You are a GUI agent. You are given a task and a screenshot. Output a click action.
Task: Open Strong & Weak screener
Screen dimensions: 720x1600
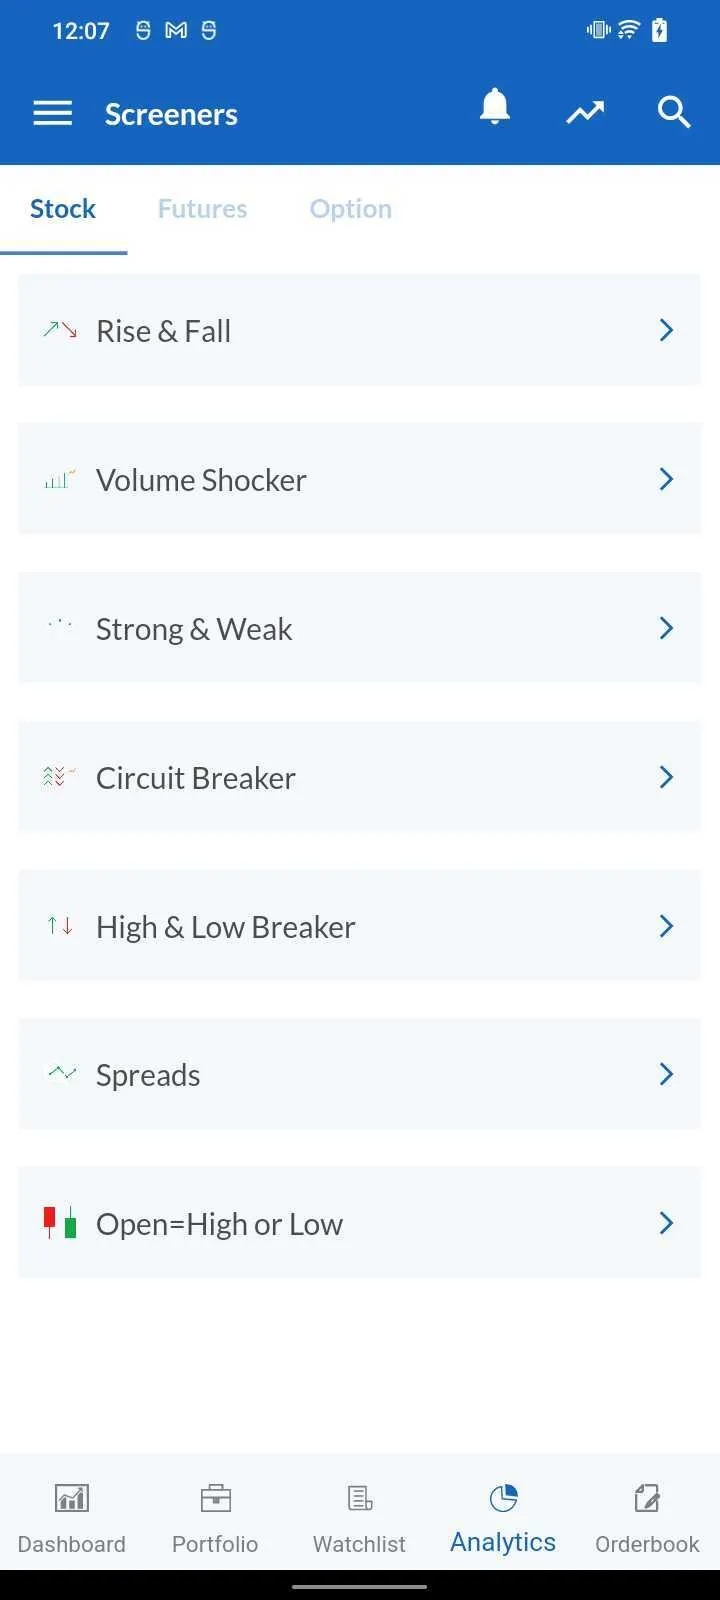[360, 628]
